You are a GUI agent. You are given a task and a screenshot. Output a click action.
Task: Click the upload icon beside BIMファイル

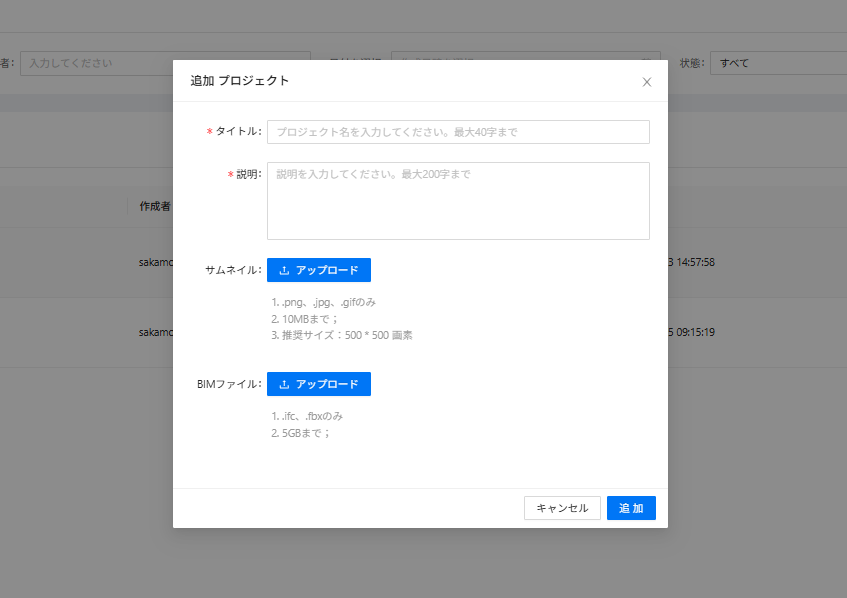coord(284,384)
